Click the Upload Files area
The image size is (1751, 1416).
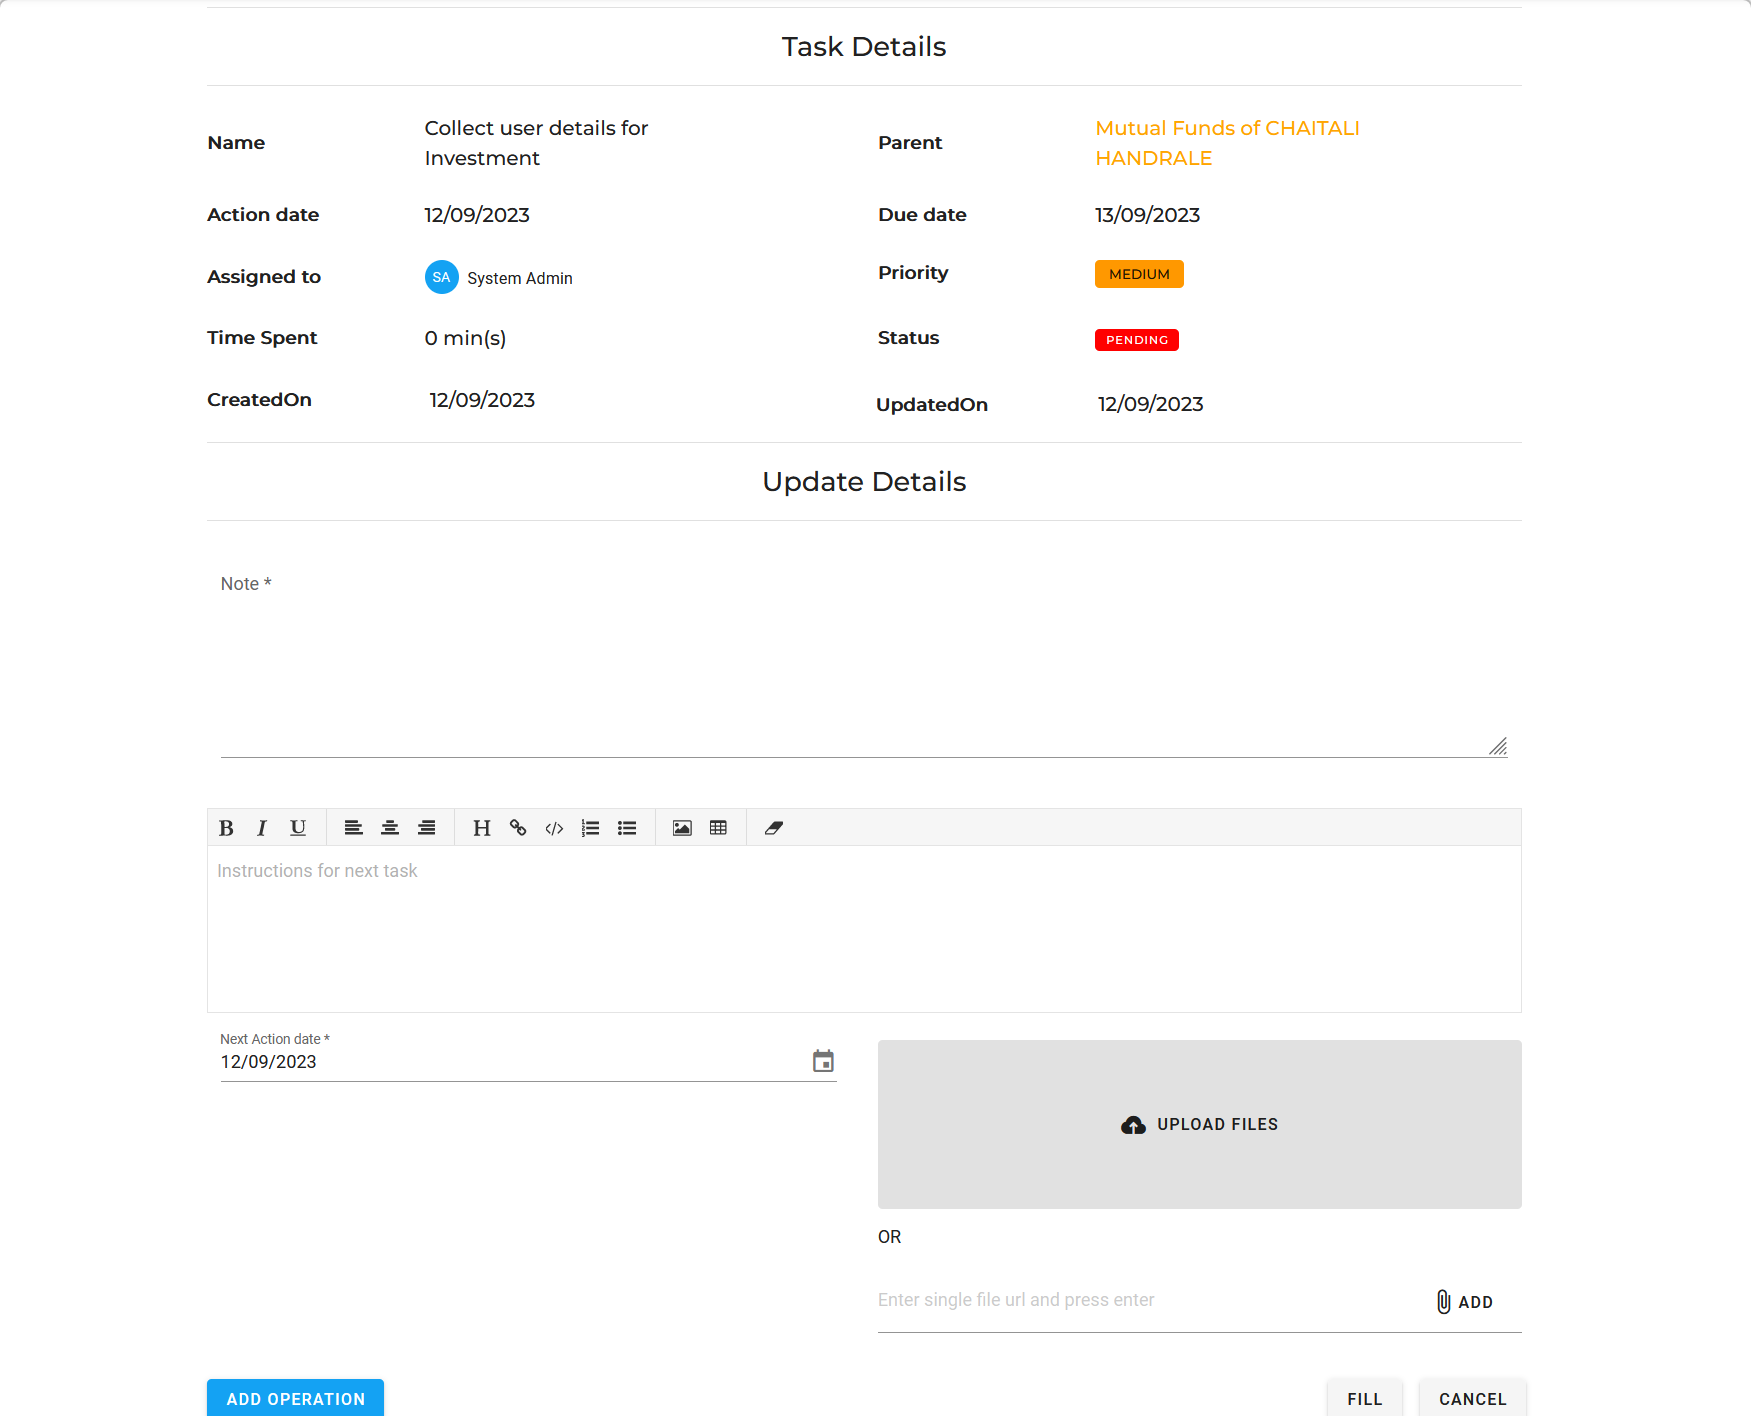[1199, 1124]
